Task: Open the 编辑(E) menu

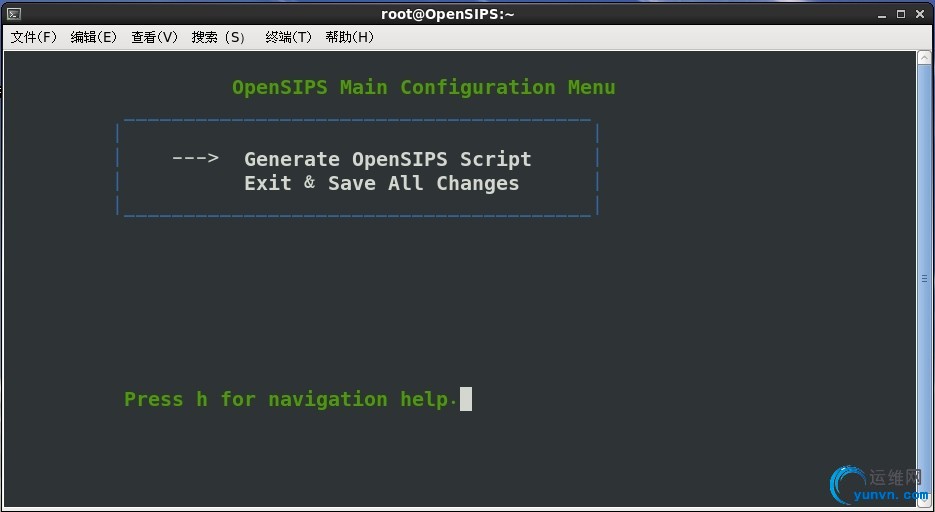Action: 94,37
